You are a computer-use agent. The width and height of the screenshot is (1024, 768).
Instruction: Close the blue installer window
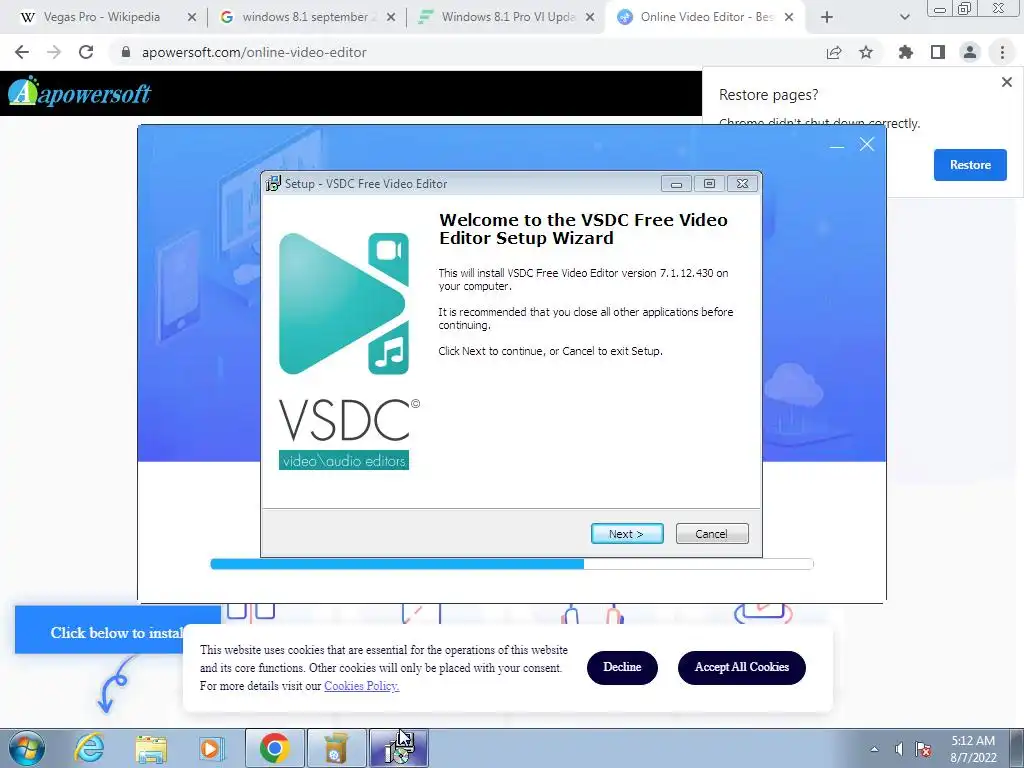coord(867,144)
